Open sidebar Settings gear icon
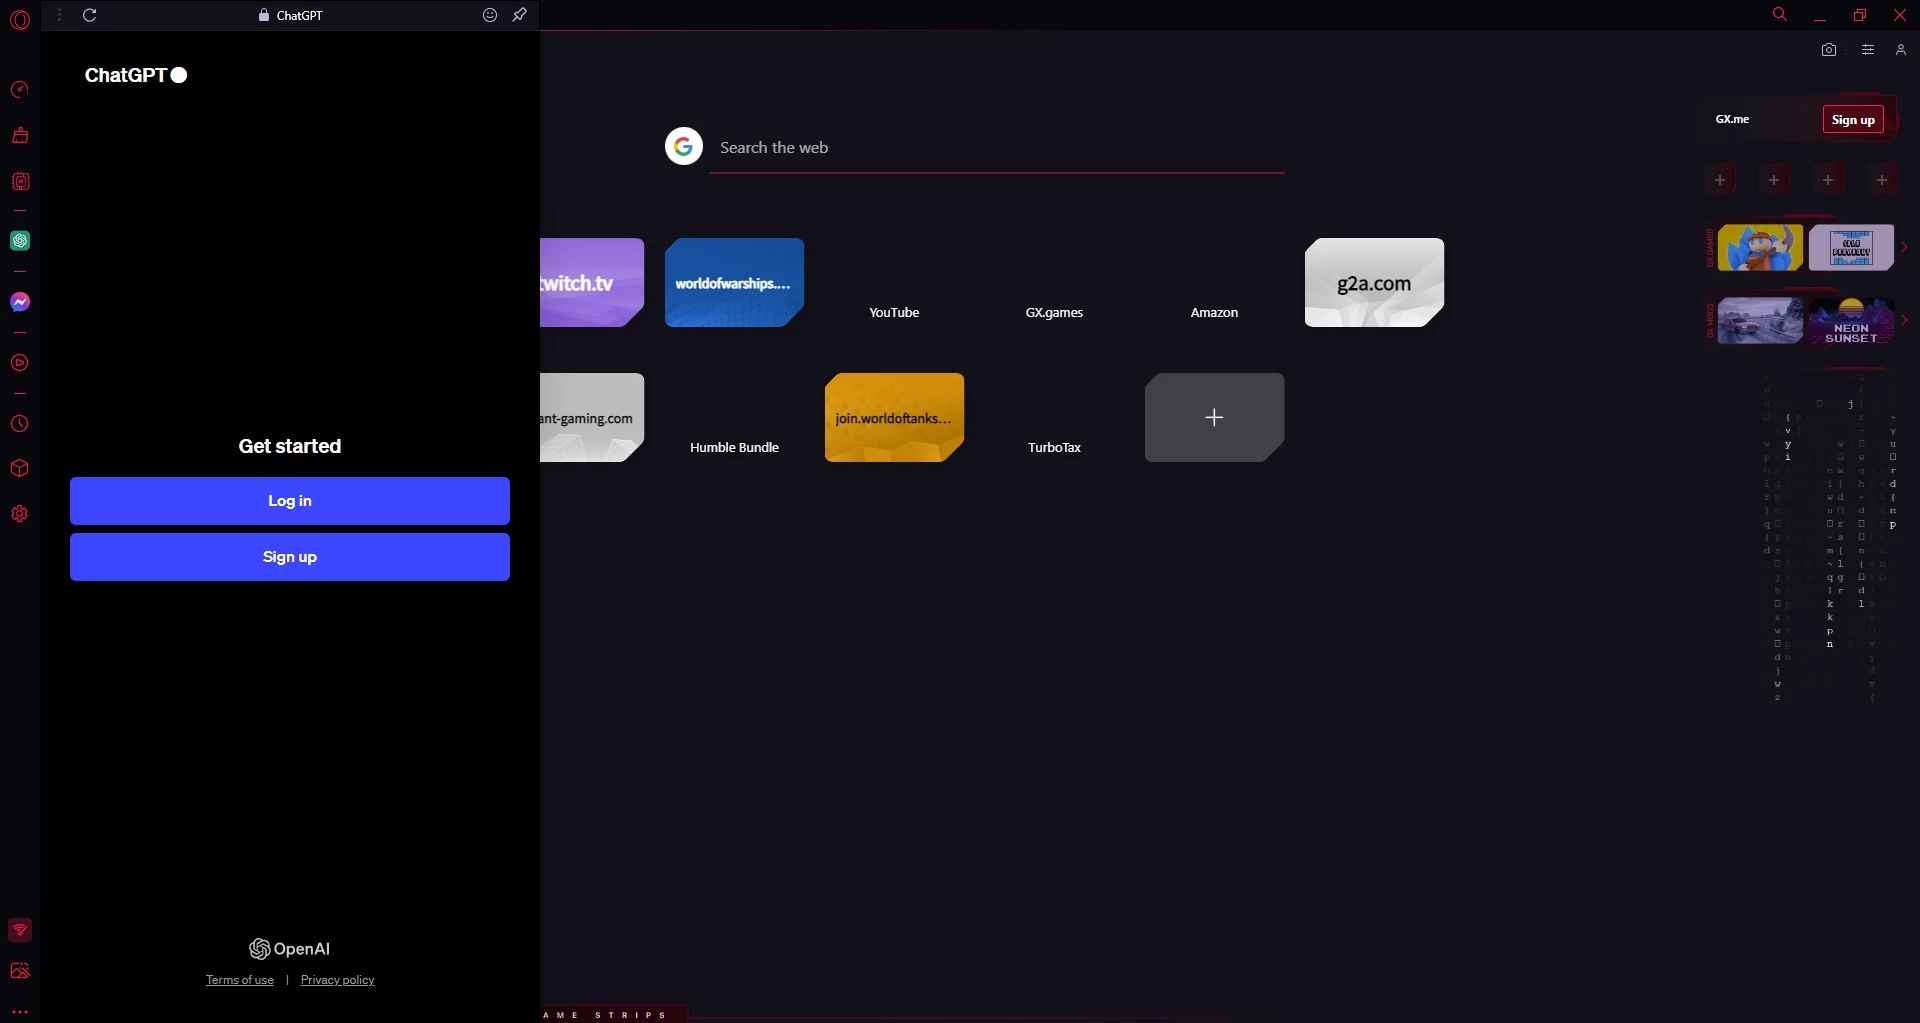Image resolution: width=1920 pixels, height=1023 pixels. [19, 514]
